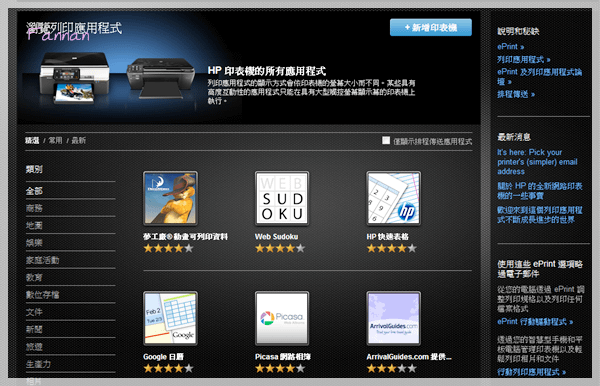This screenshot has height=386, width=600.
Task: Click the ArrivalGuides.com 提供... app title
Action: (x=409, y=357)
